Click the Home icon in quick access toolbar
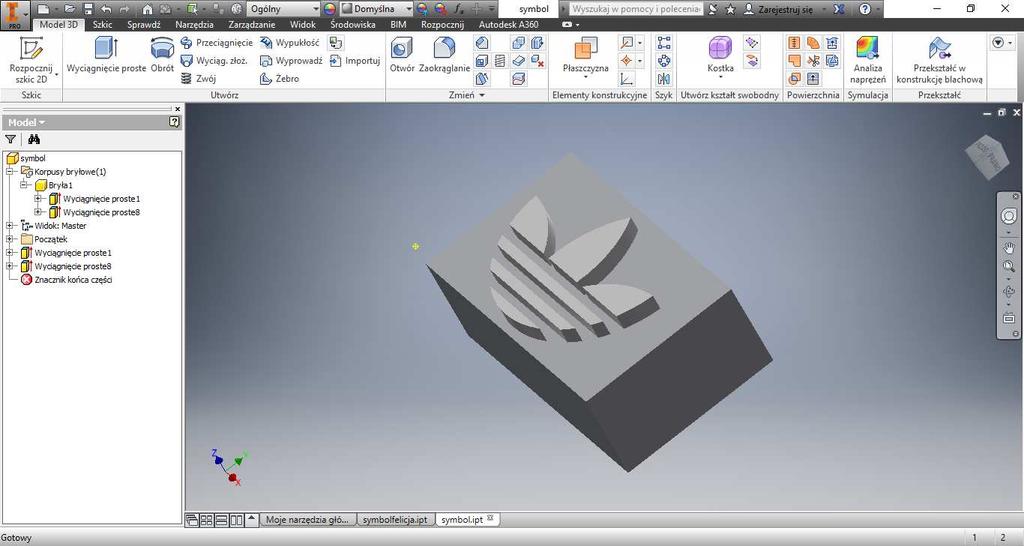The width and height of the screenshot is (1024, 546). 148,9
